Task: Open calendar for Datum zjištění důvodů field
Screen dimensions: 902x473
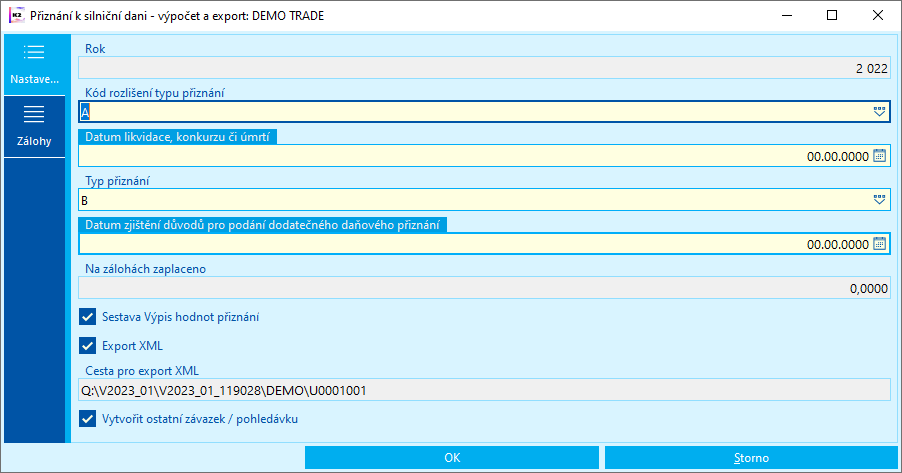Action: (x=880, y=244)
